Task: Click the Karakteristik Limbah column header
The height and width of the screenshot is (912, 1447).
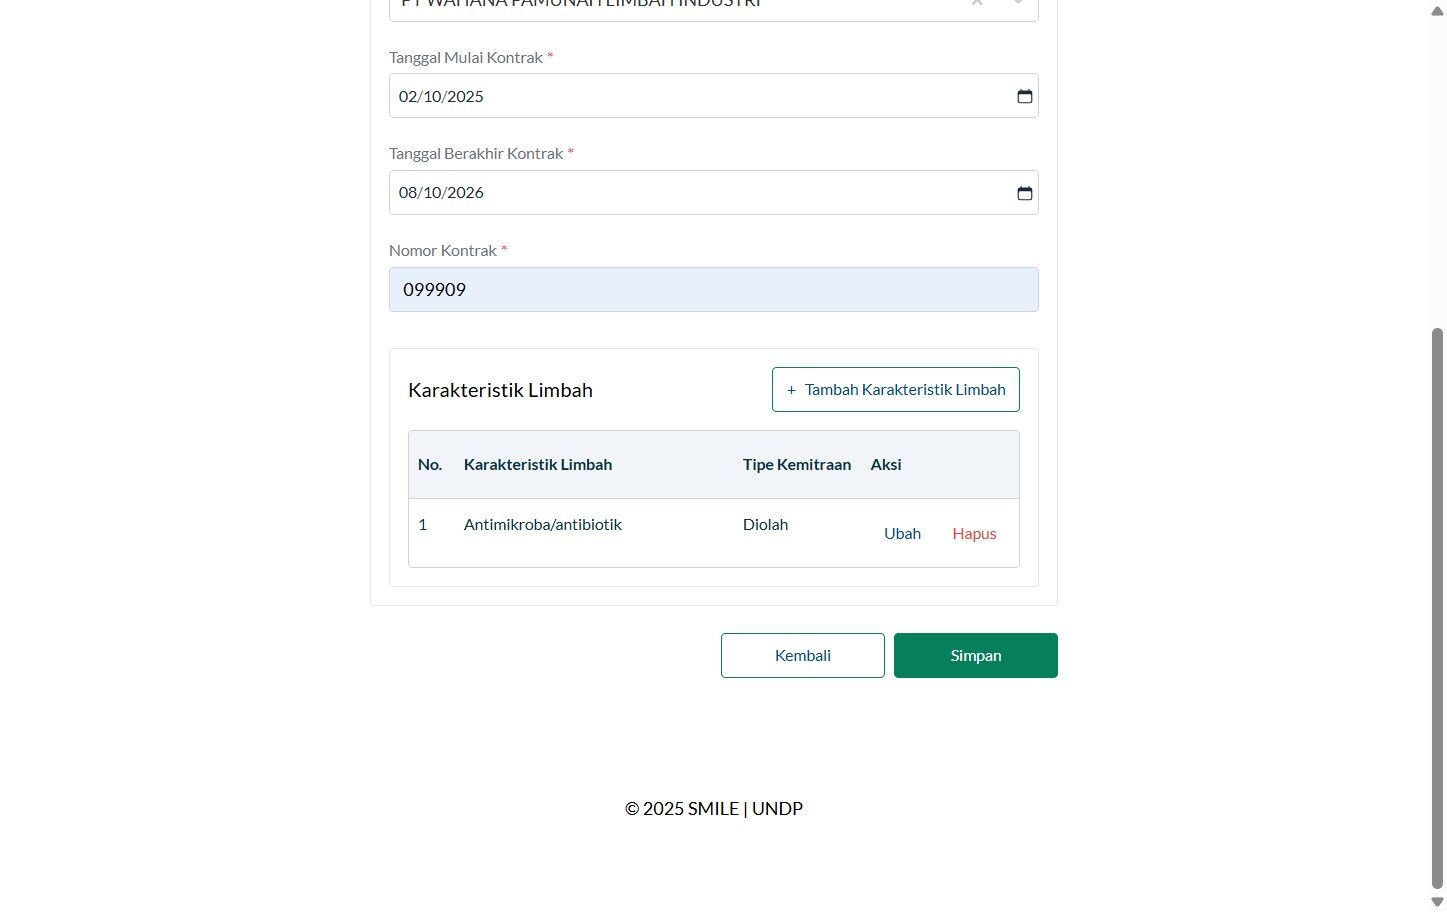Action: coord(538,465)
